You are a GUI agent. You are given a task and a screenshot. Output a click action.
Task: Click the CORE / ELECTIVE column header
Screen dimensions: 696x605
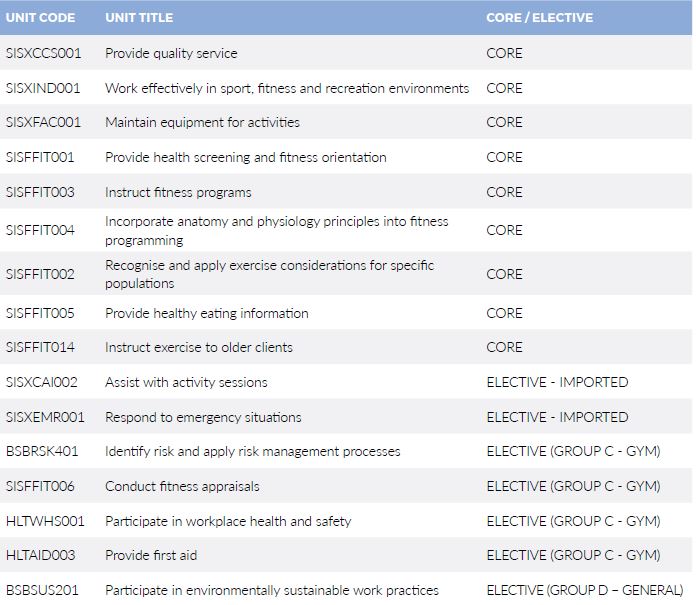[539, 18]
